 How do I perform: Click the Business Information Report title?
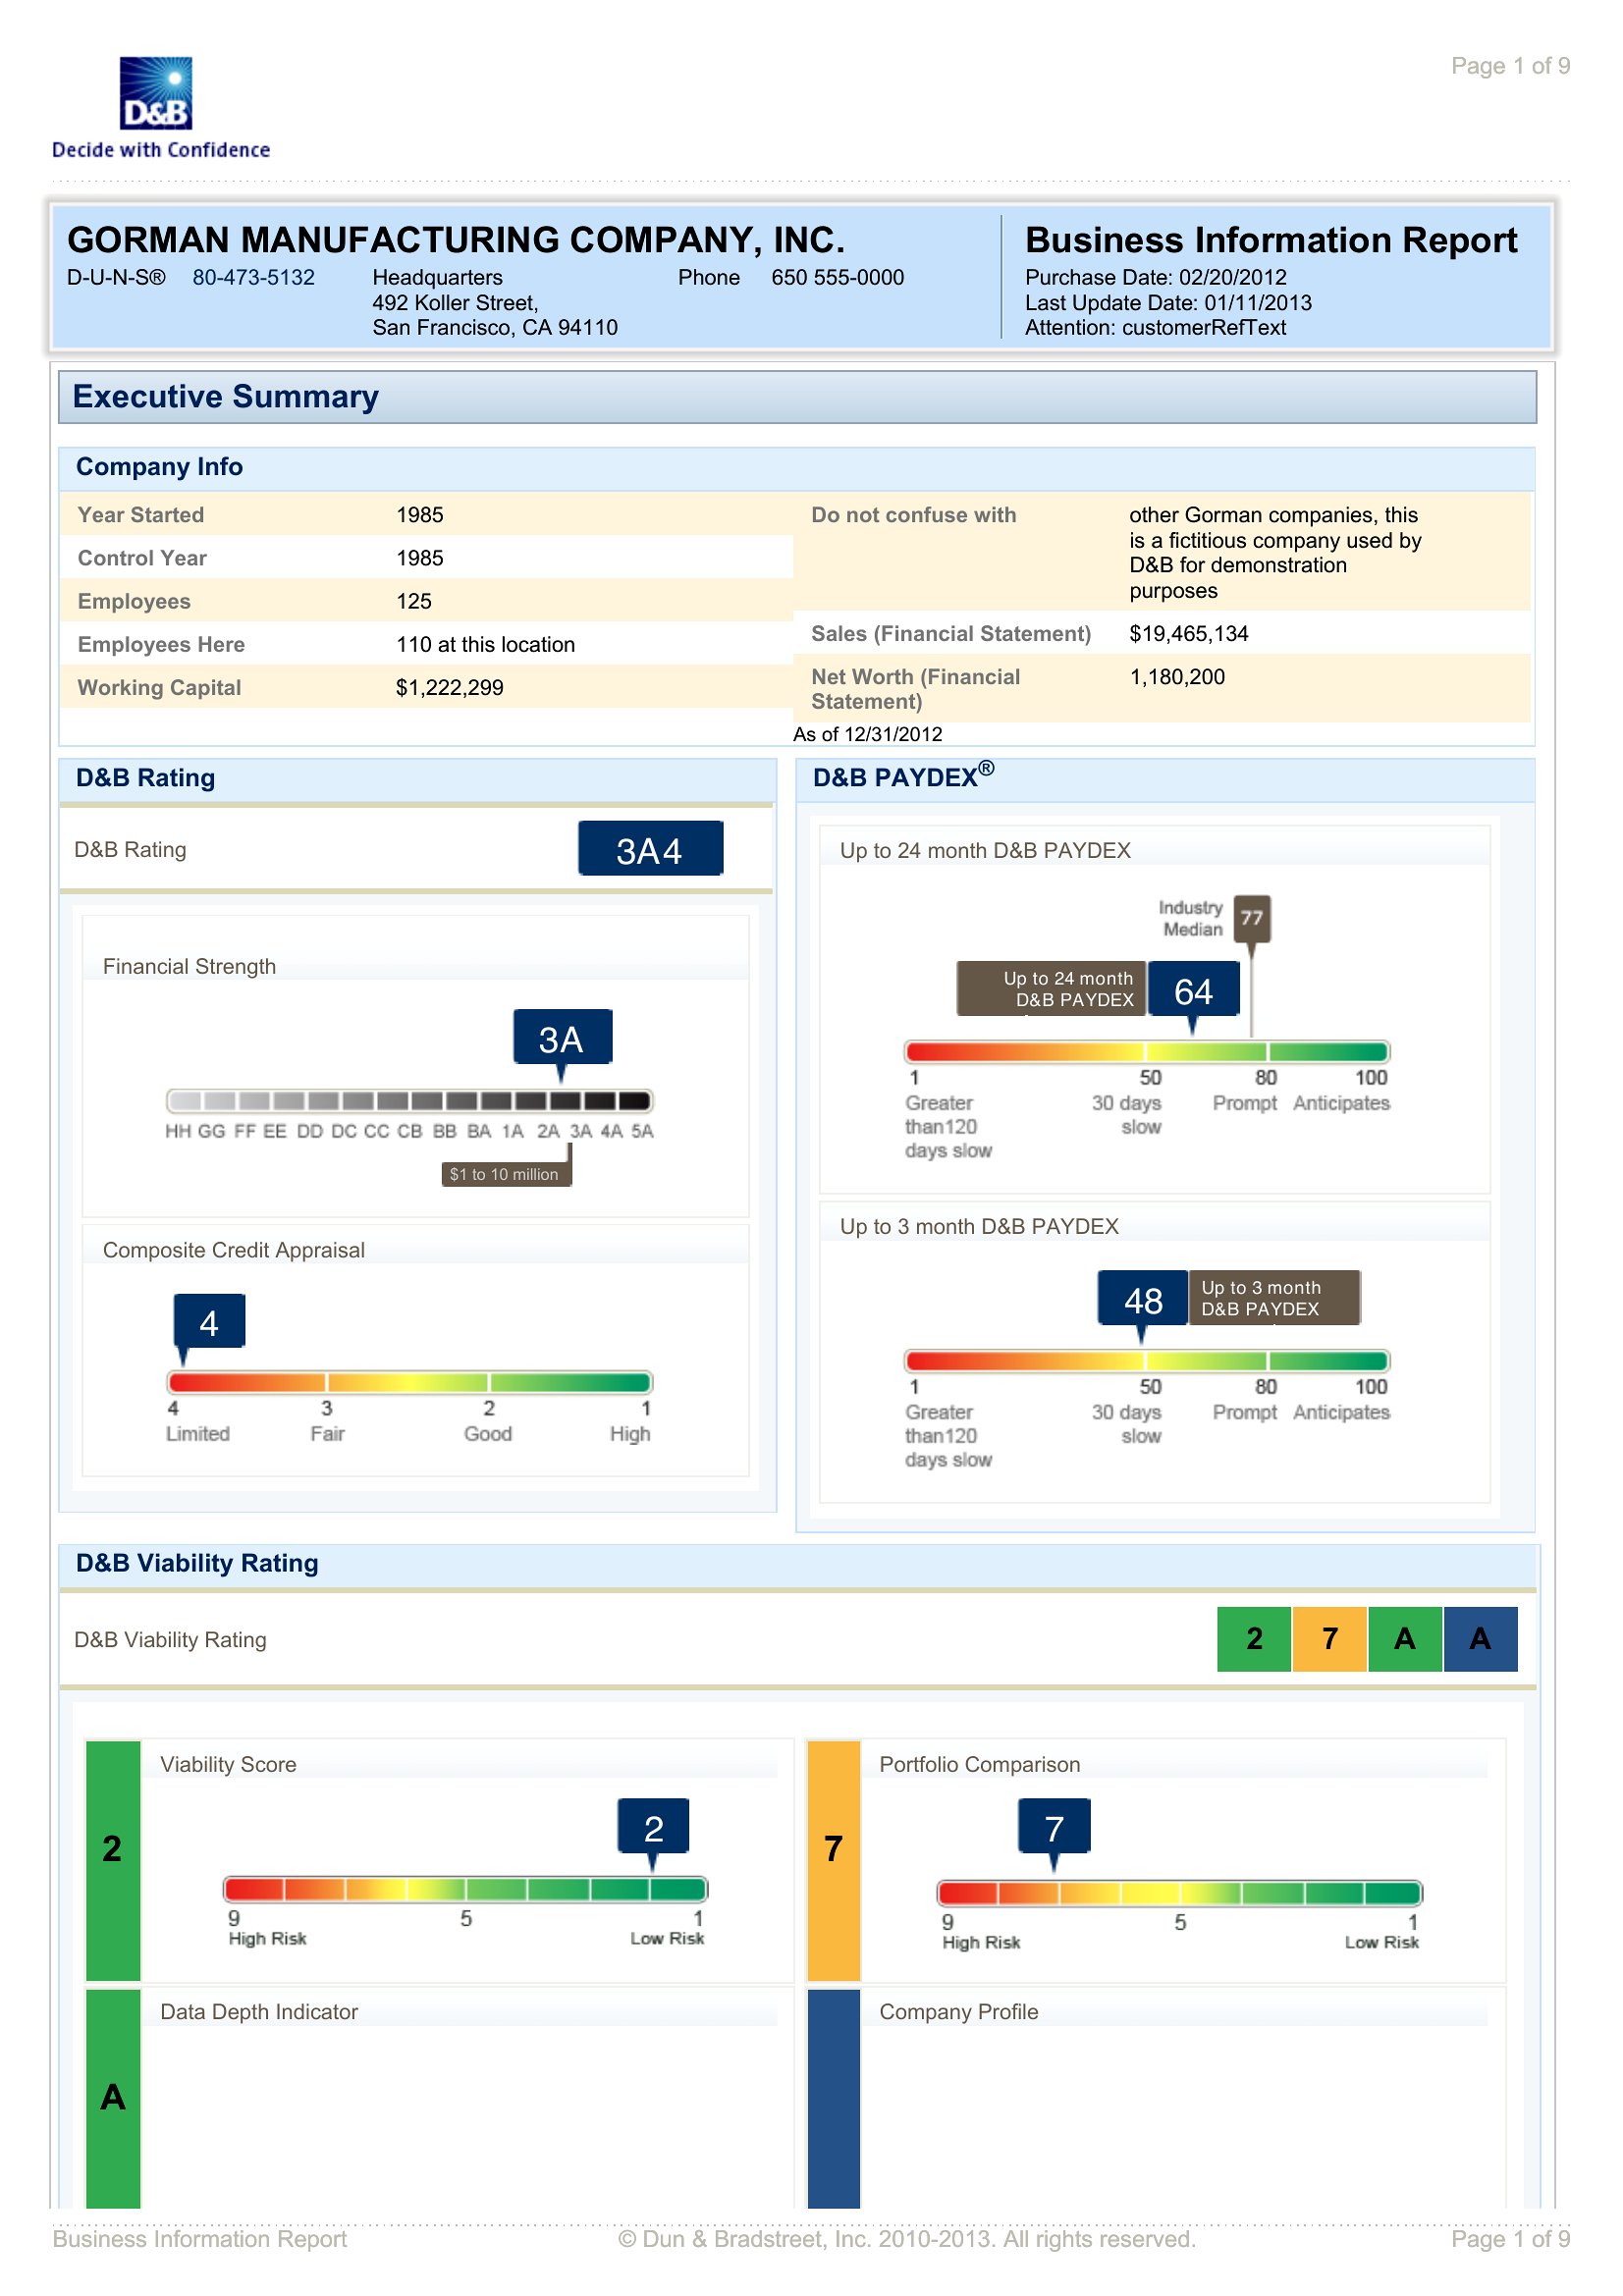click(x=1272, y=241)
